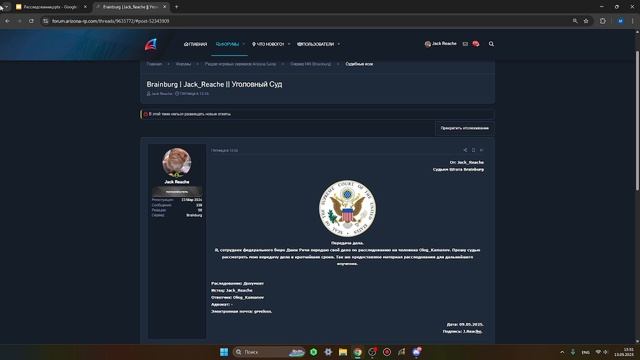The height and width of the screenshot is (360, 640).
Task: Click the thread start date under title
Action: point(194,93)
